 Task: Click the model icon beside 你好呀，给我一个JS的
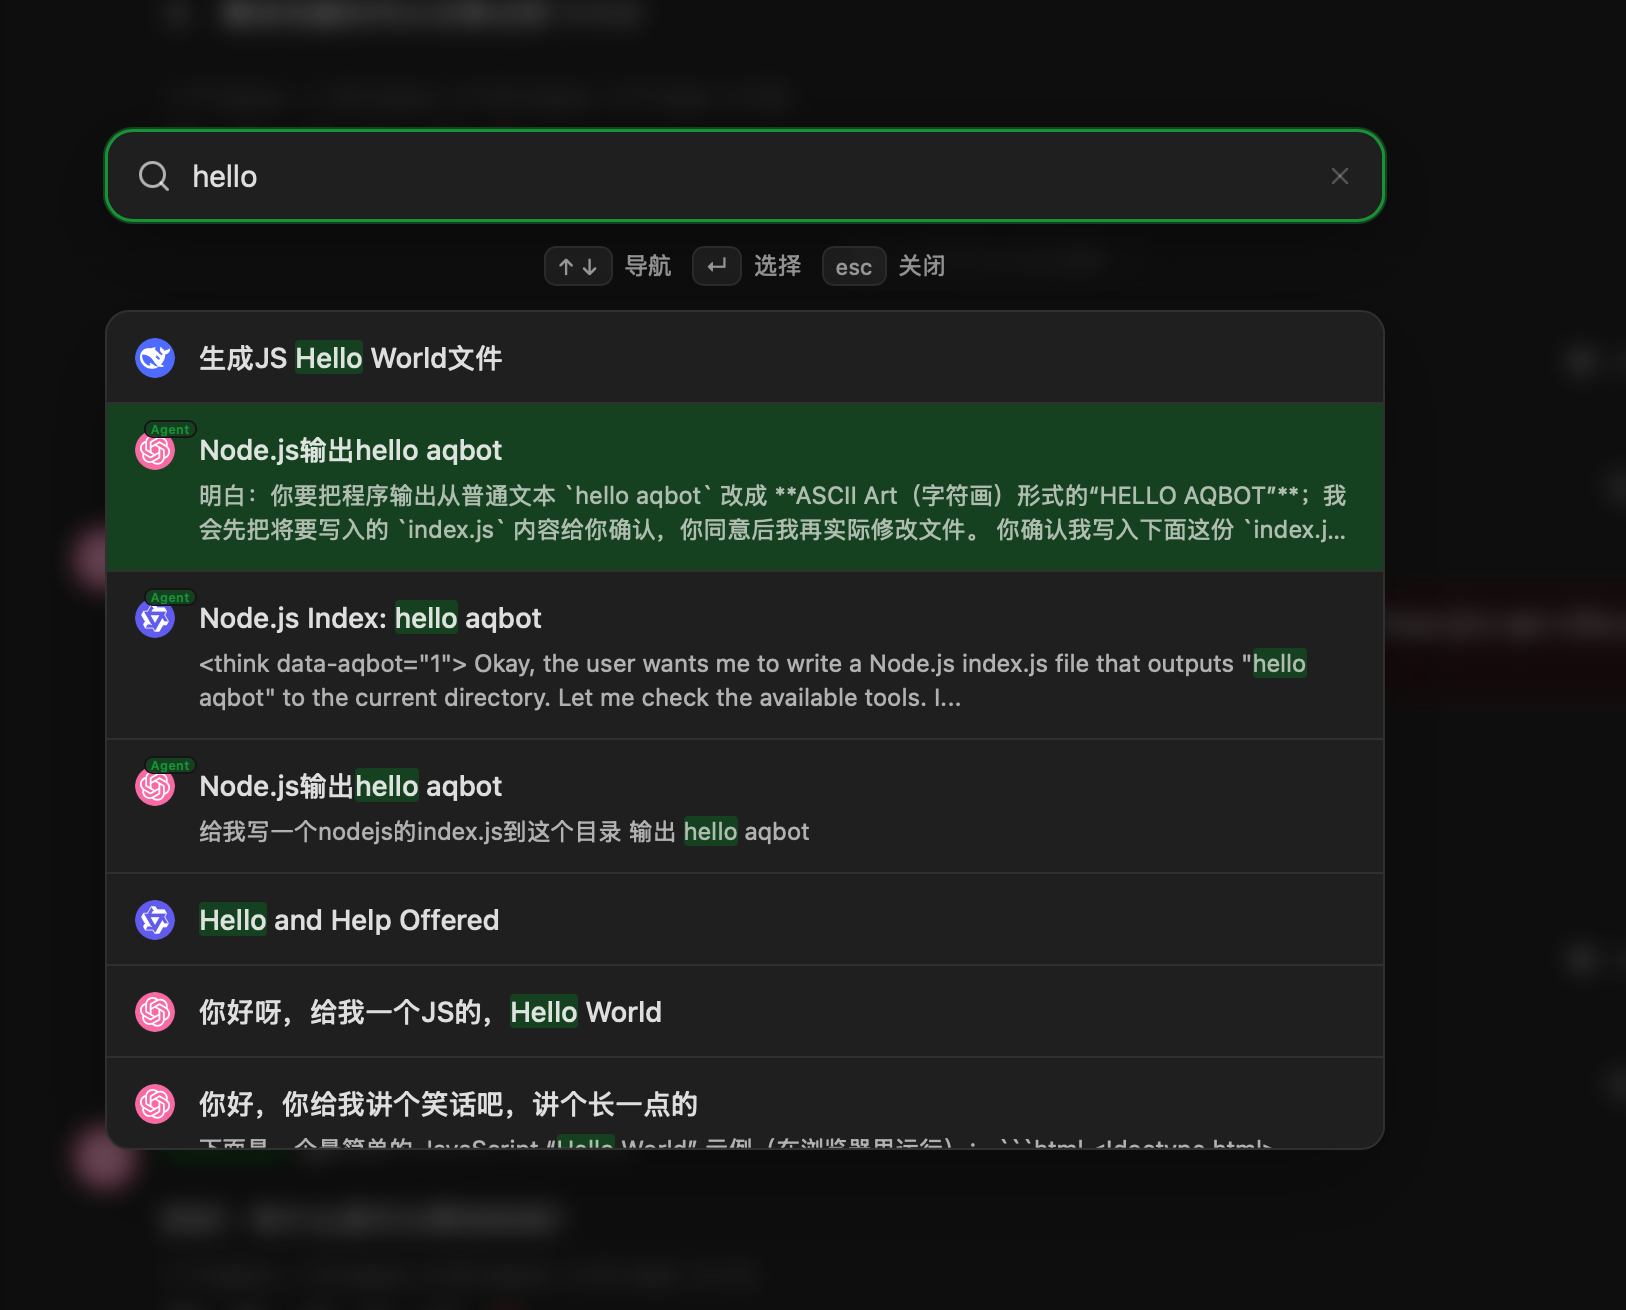155,1012
